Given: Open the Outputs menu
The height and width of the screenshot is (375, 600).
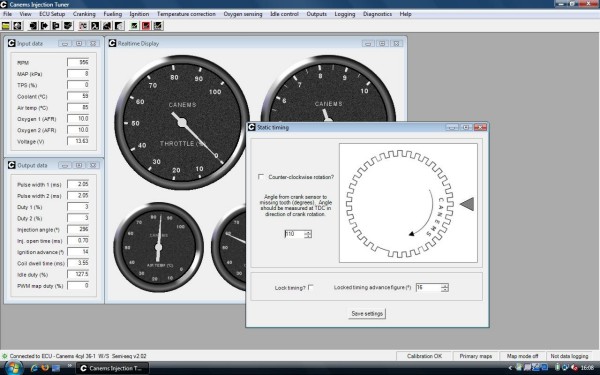Looking at the screenshot, I should click(x=316, y=14).
